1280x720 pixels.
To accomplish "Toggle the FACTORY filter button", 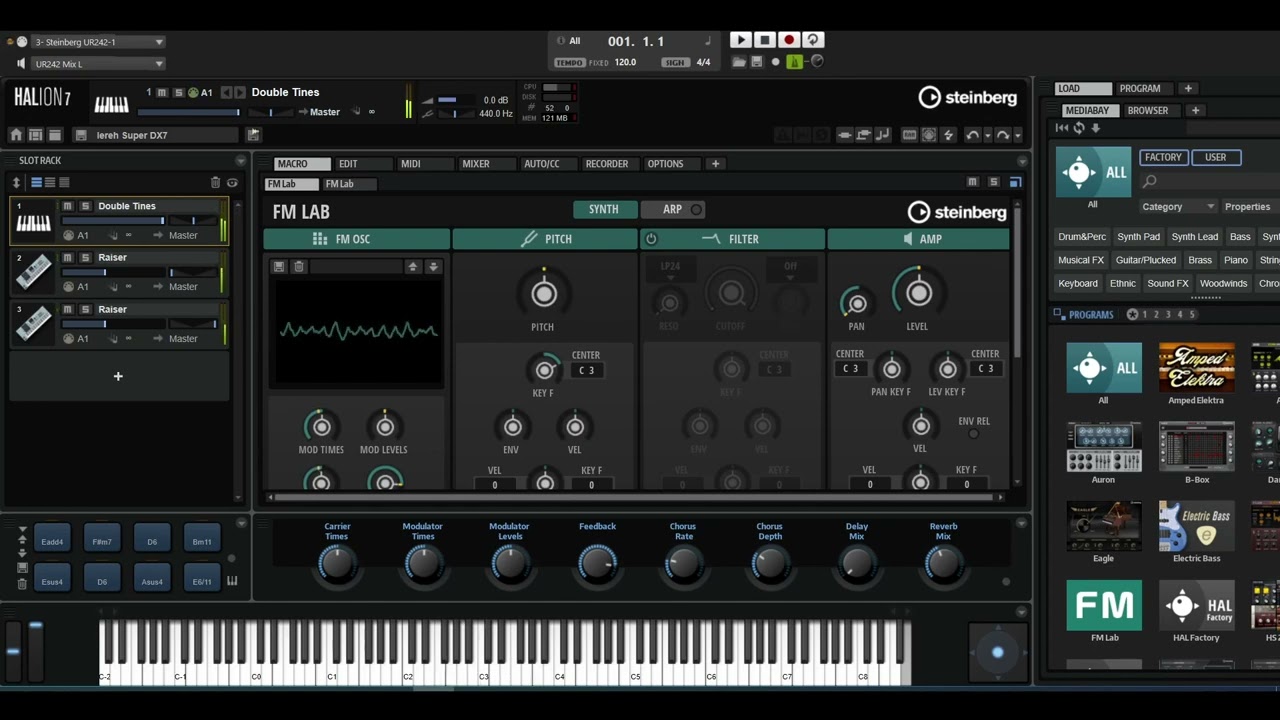I will pyautogui.click(x=1163, y=157).
